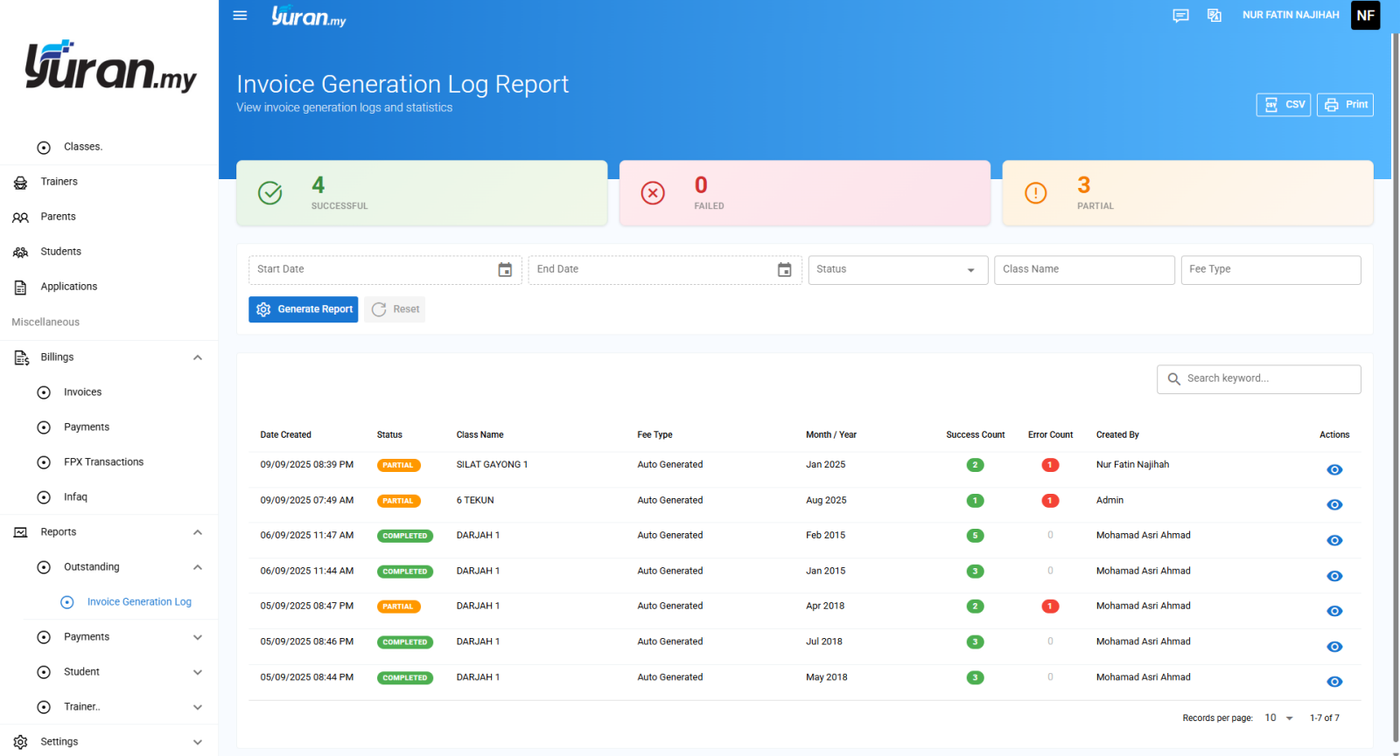Open the NF user avatar
The width and height of the screenshot is (1400, 756).
point(1365,15)
